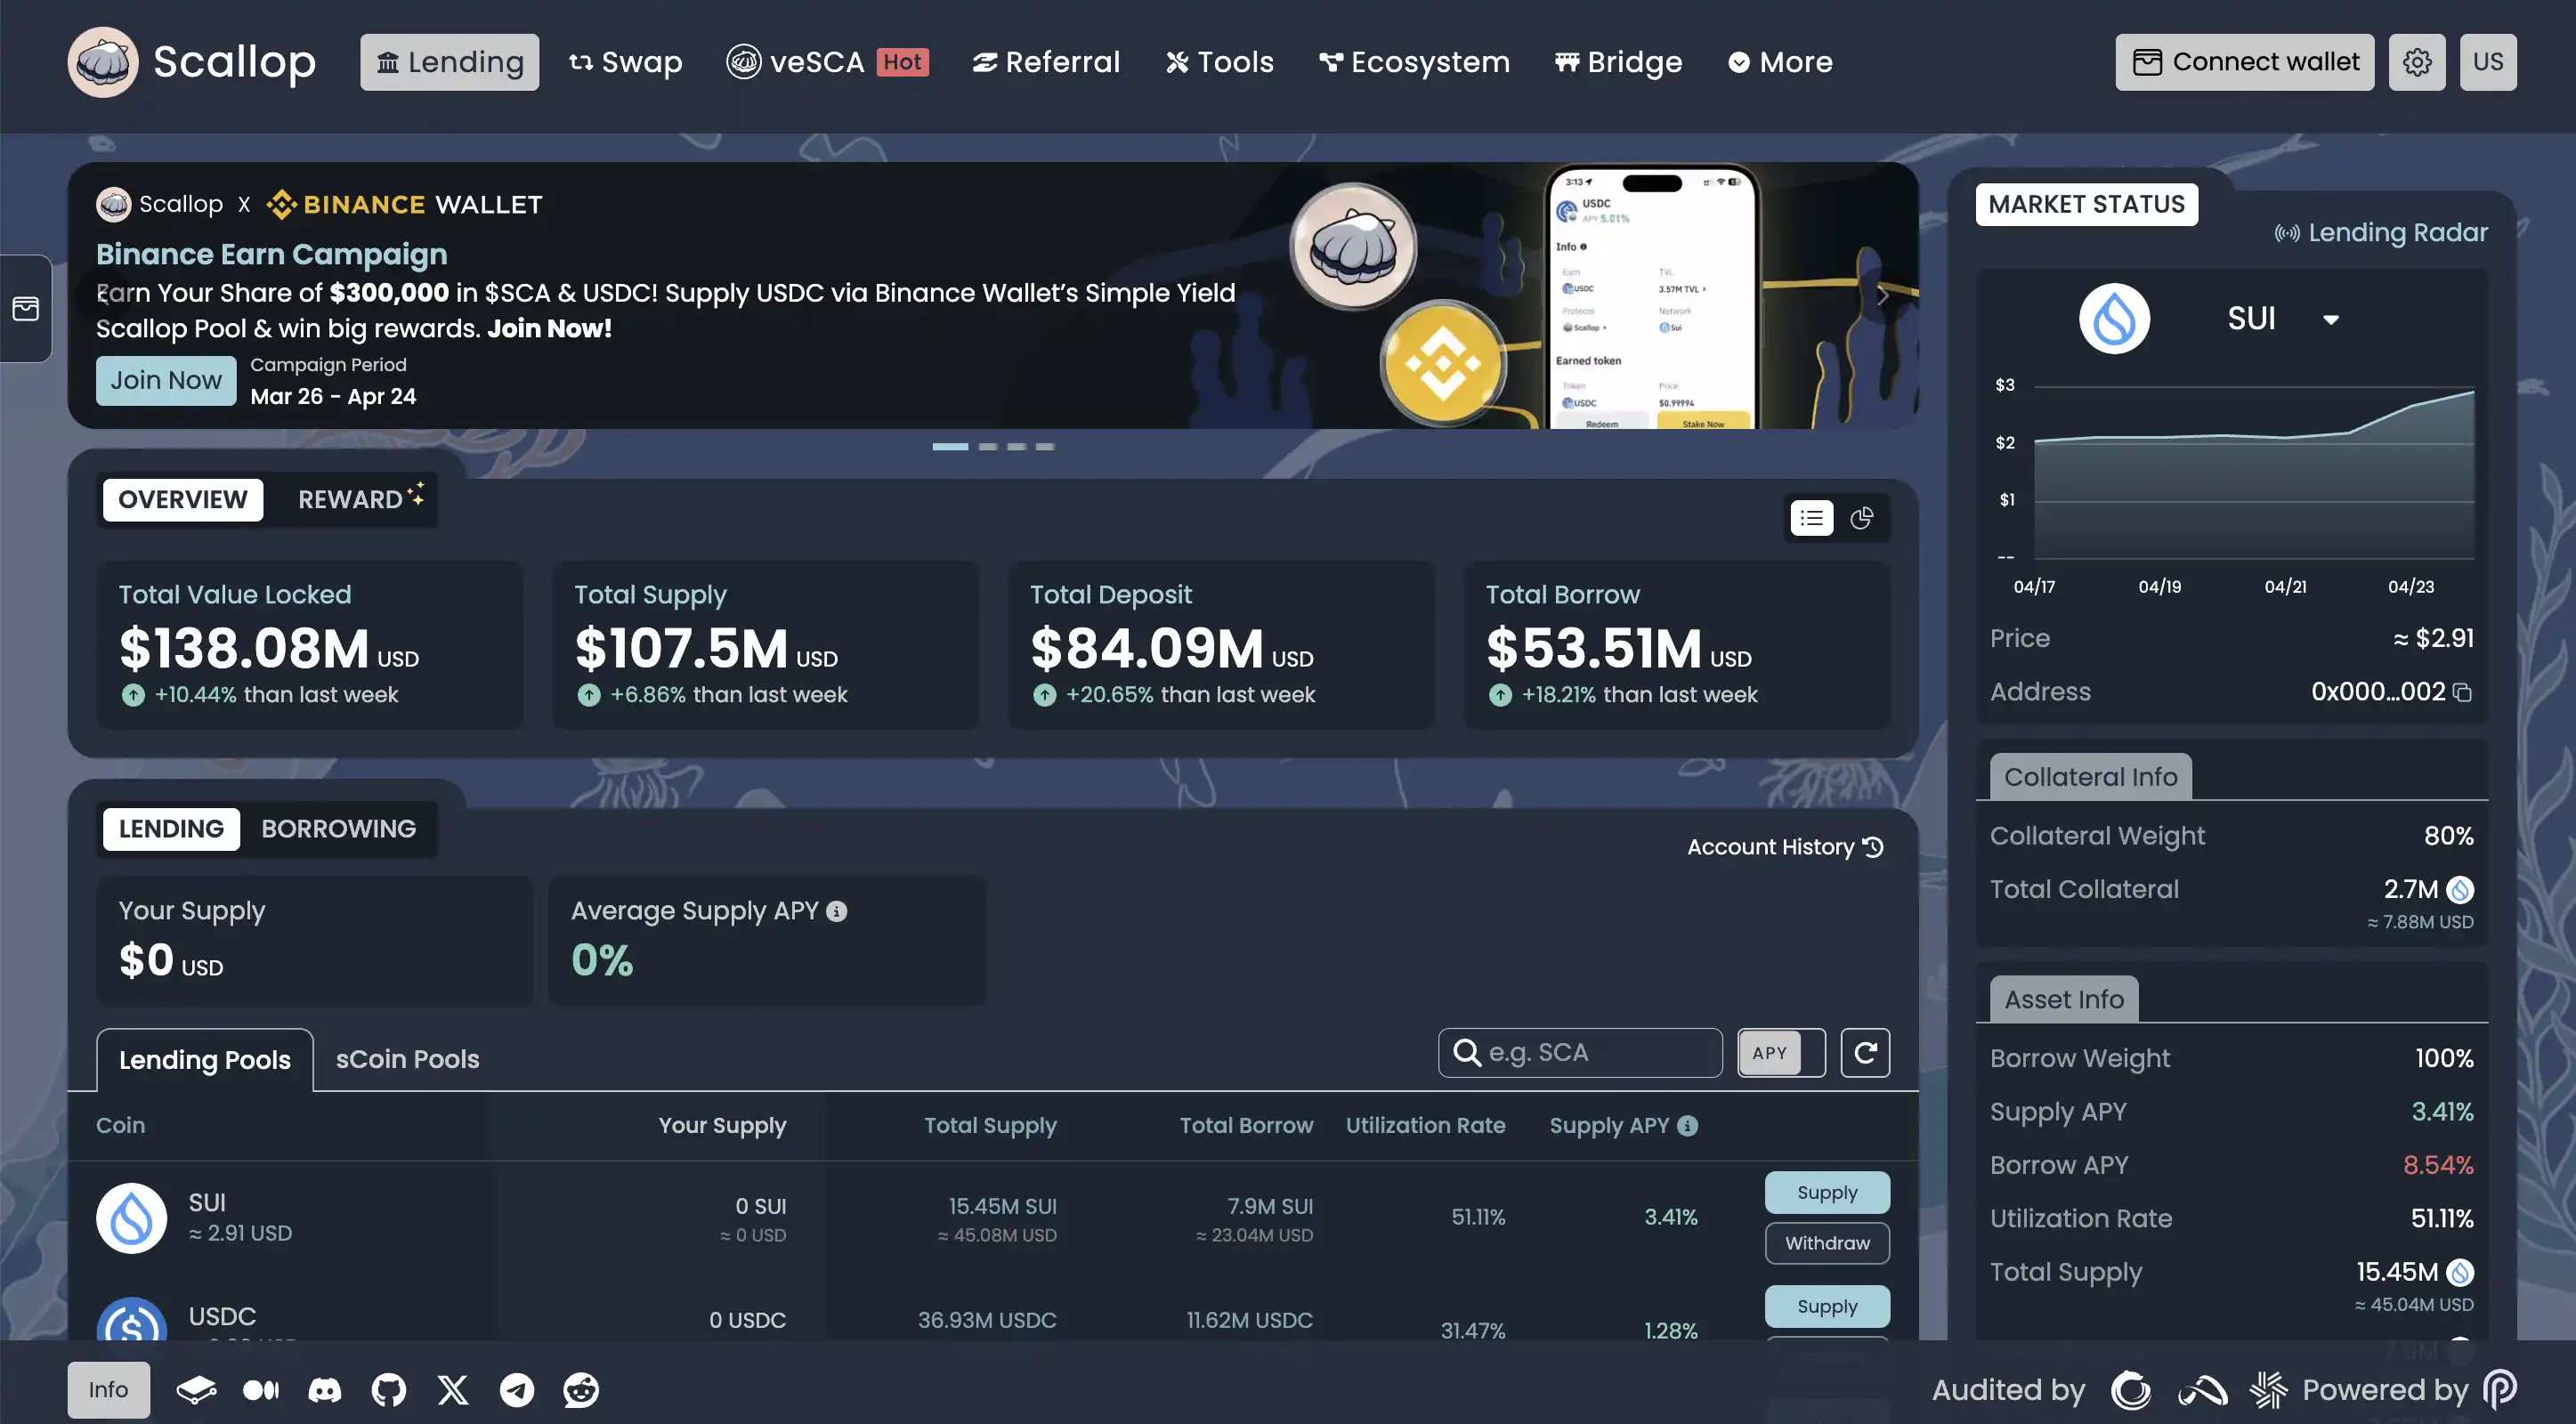Switch overview to pie chart view icon
Image resolution: width=2576 pixels, height=1424 pixels.
point(1861,518)
